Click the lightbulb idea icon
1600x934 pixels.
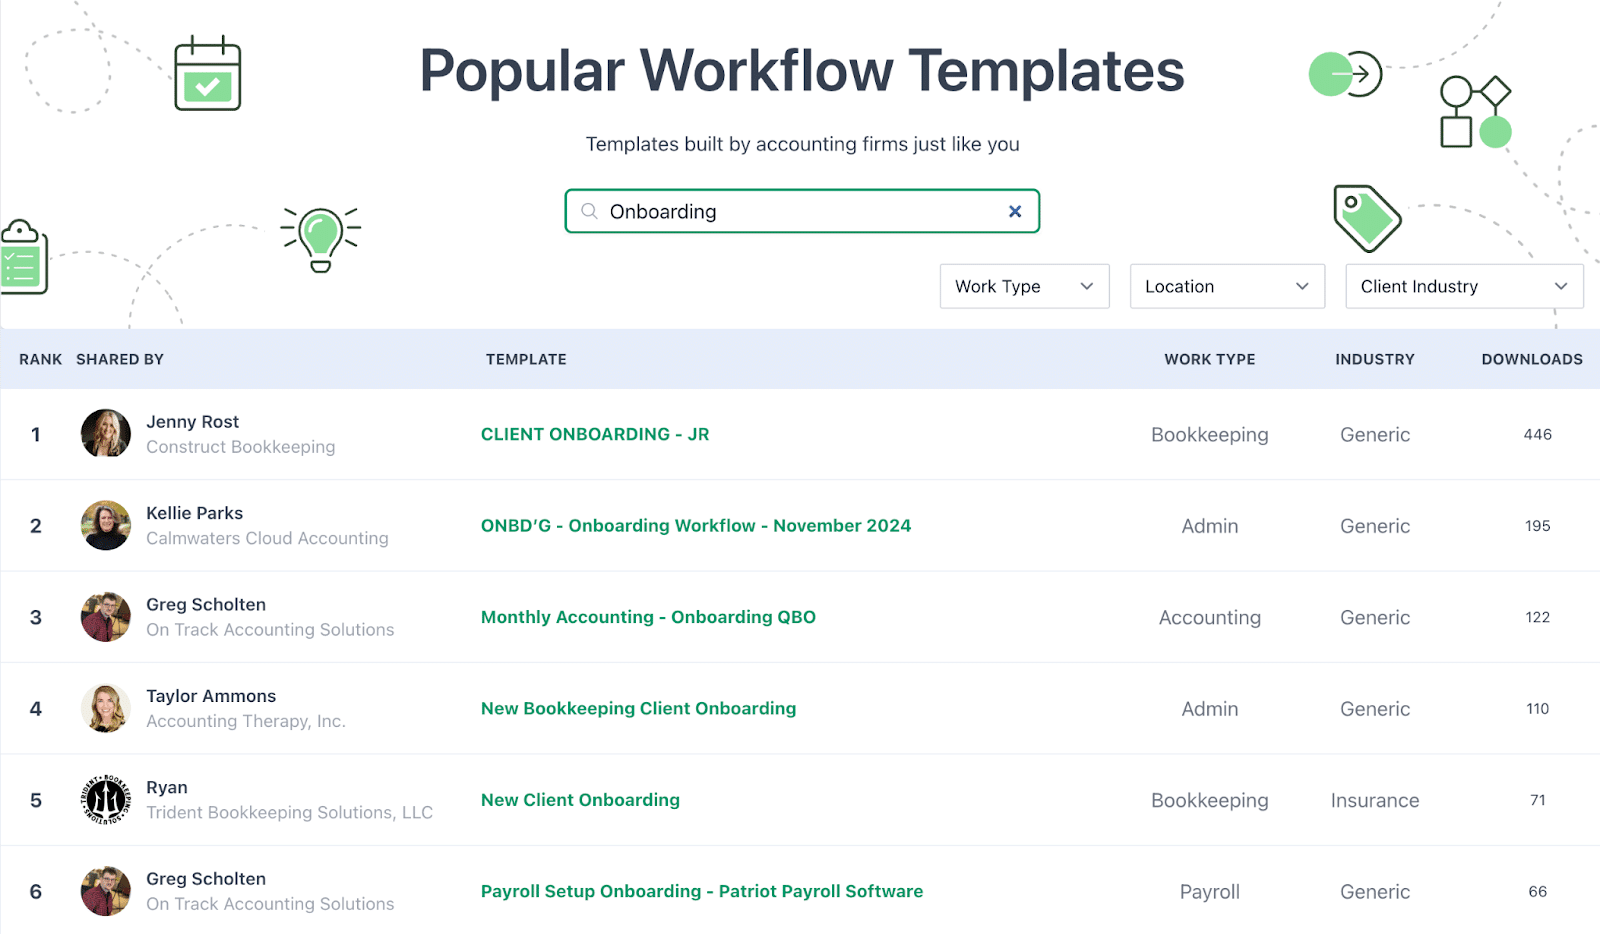[x=320, y=240]
